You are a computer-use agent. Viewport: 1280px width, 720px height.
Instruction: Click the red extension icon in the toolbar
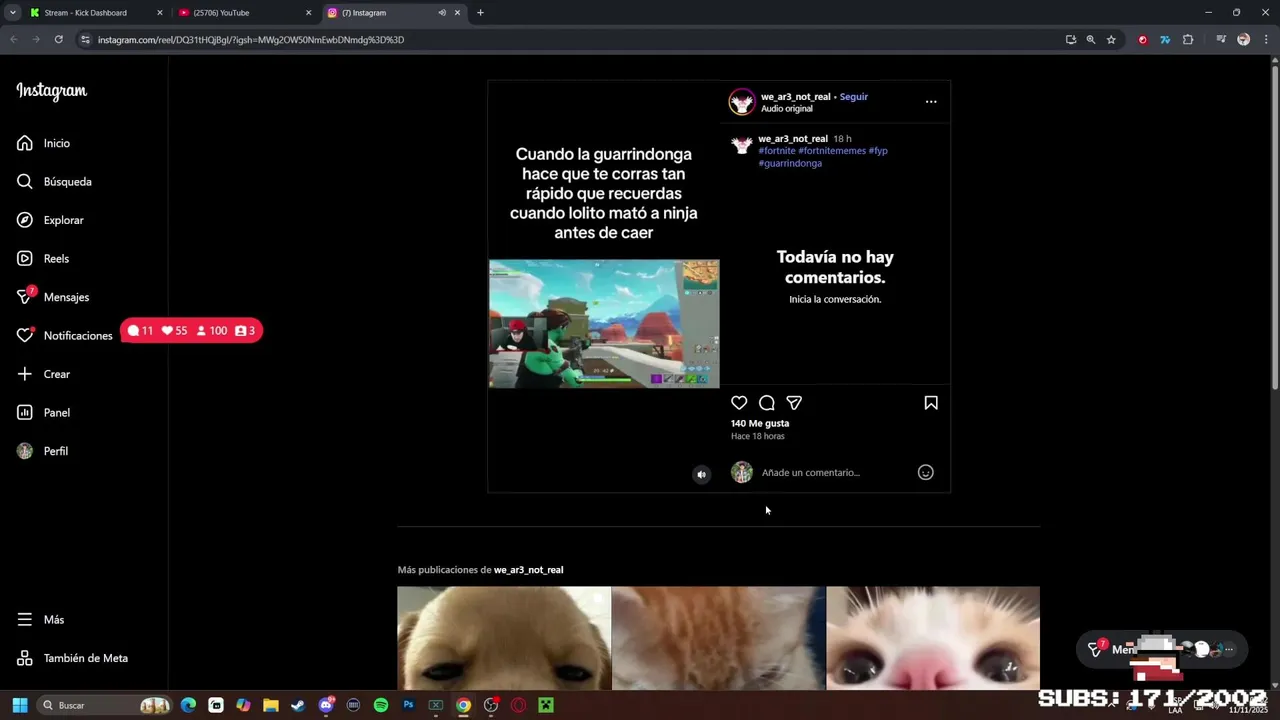pos(1143,40)
